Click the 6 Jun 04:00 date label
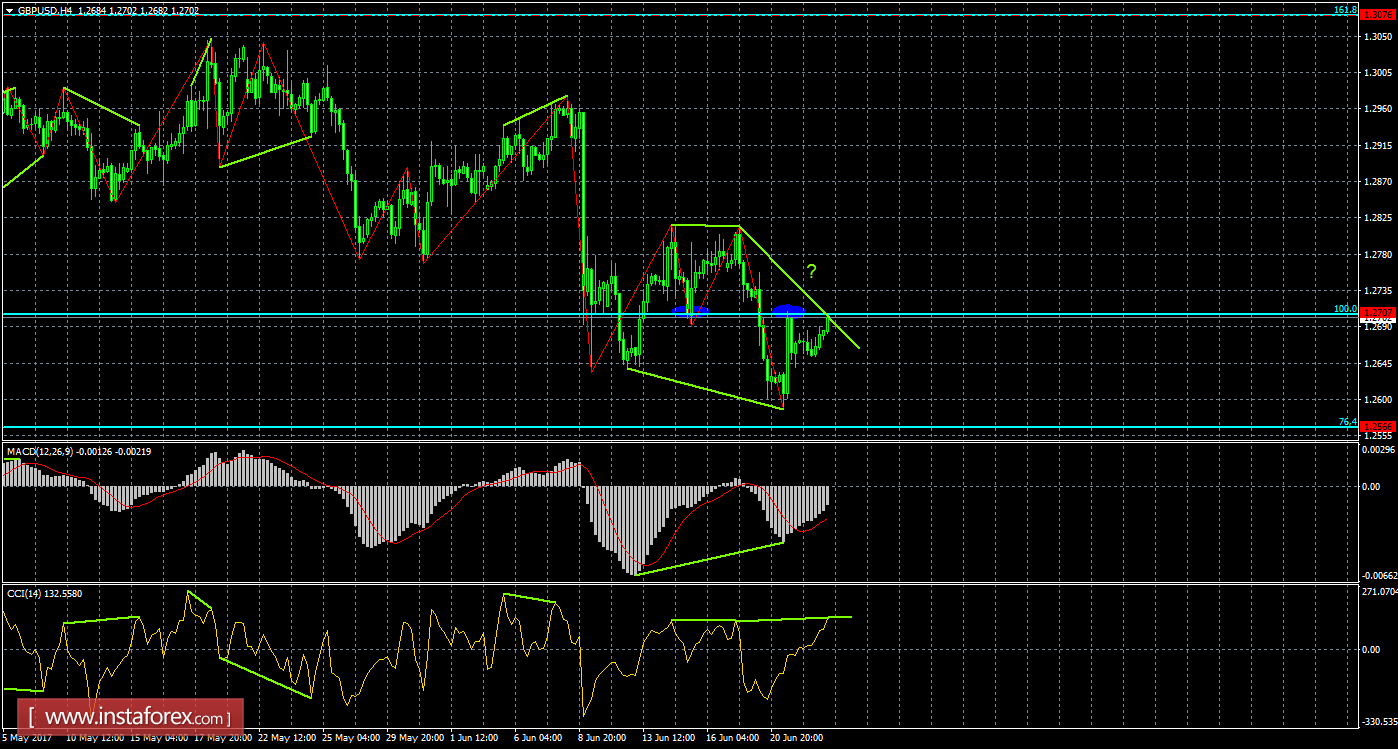Image resolution: width=1398 pixels, height=749 pixels. 538,739
